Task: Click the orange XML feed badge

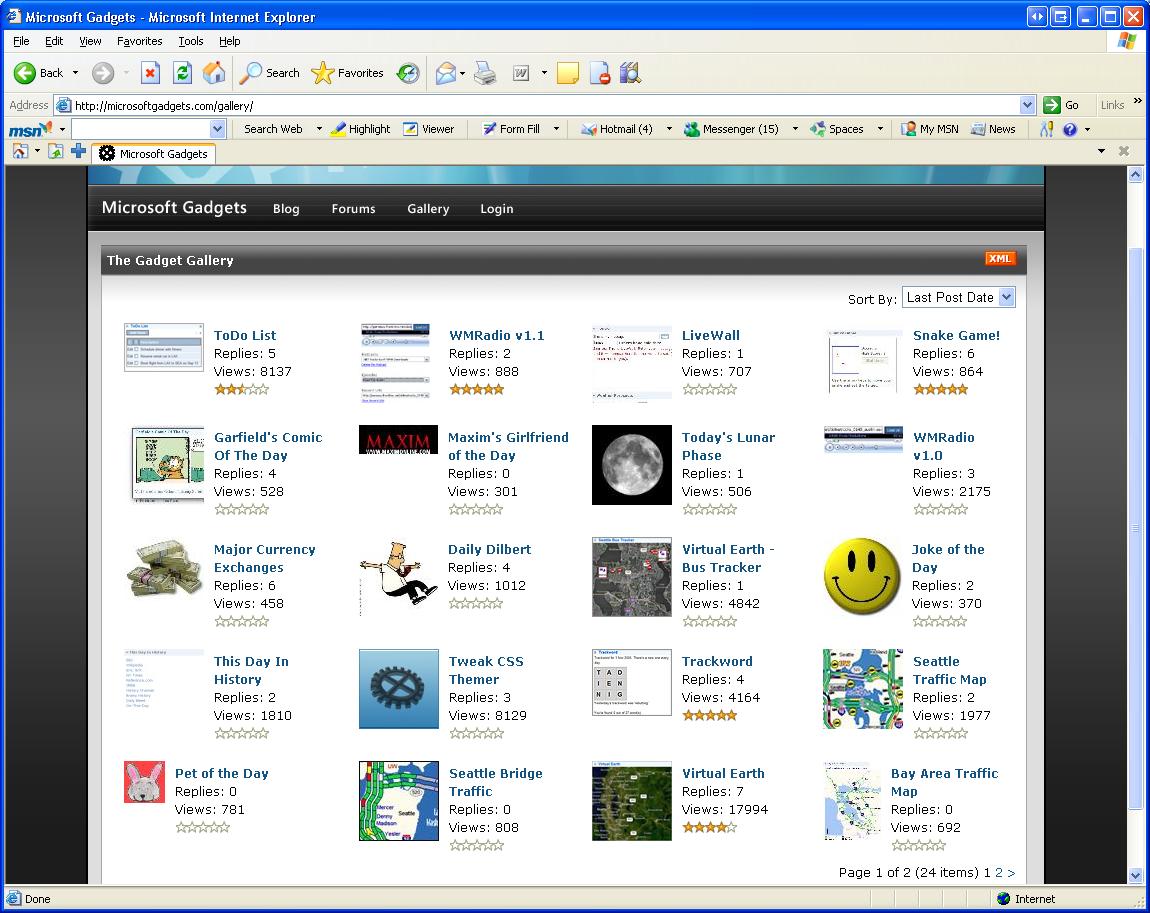Action: [x=1000, y=258]
